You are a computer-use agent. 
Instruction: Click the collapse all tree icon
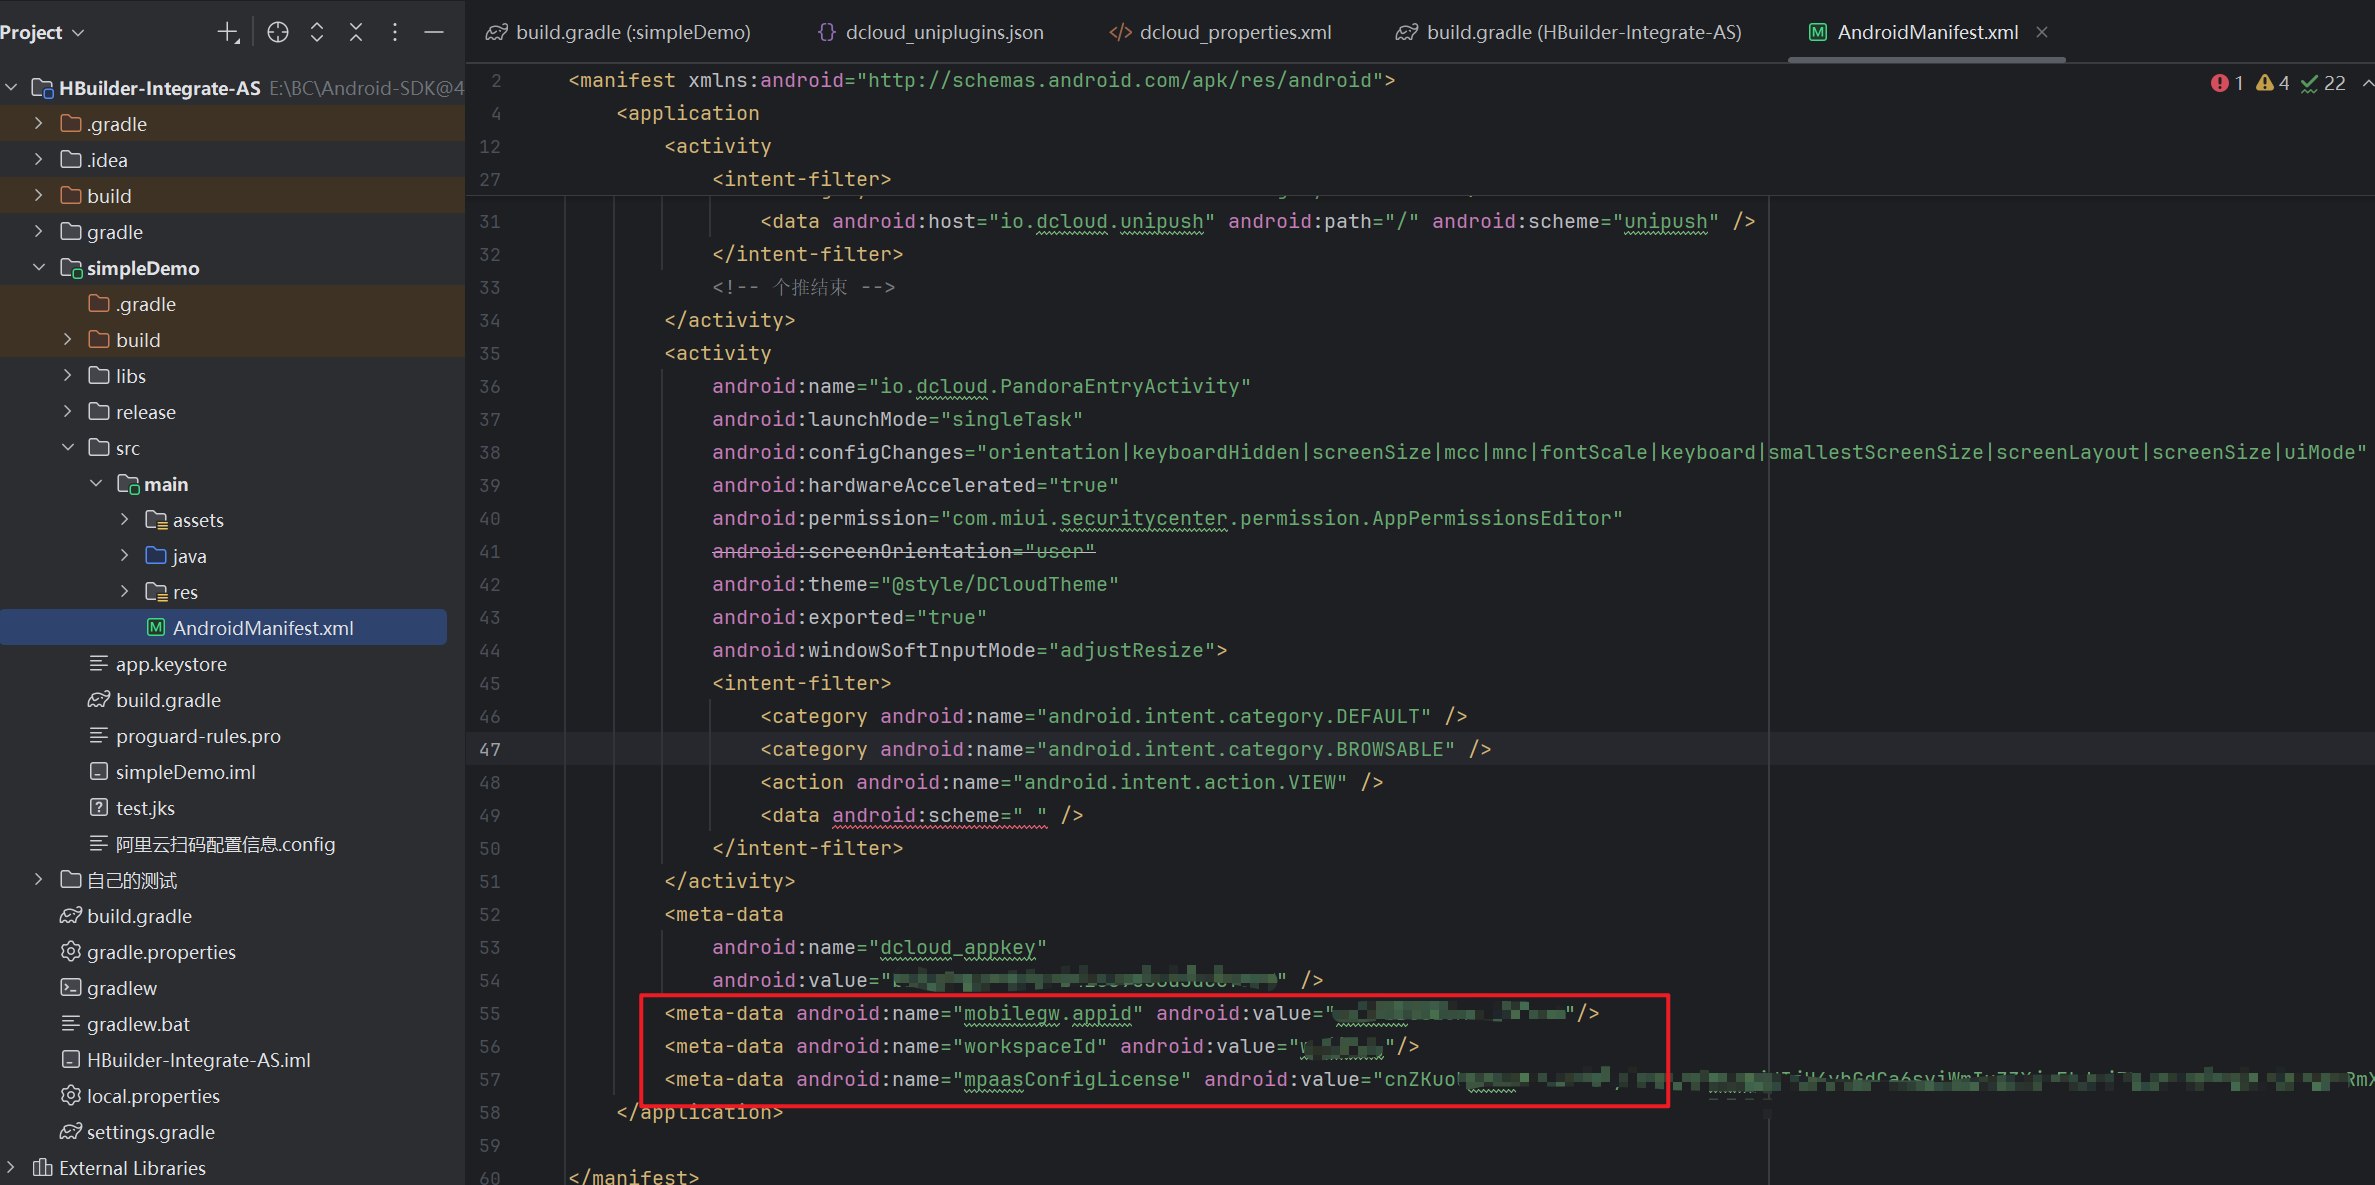[356, 32]
